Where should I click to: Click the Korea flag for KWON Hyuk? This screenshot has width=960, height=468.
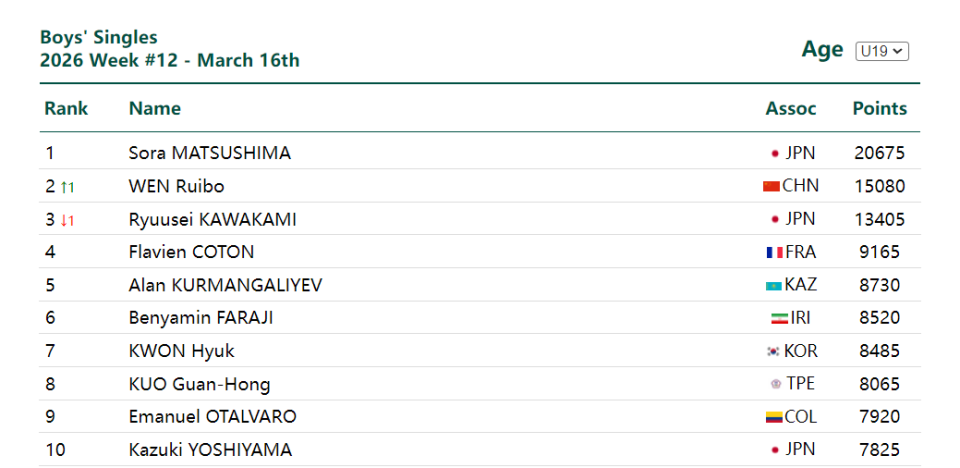coord(772,352)
